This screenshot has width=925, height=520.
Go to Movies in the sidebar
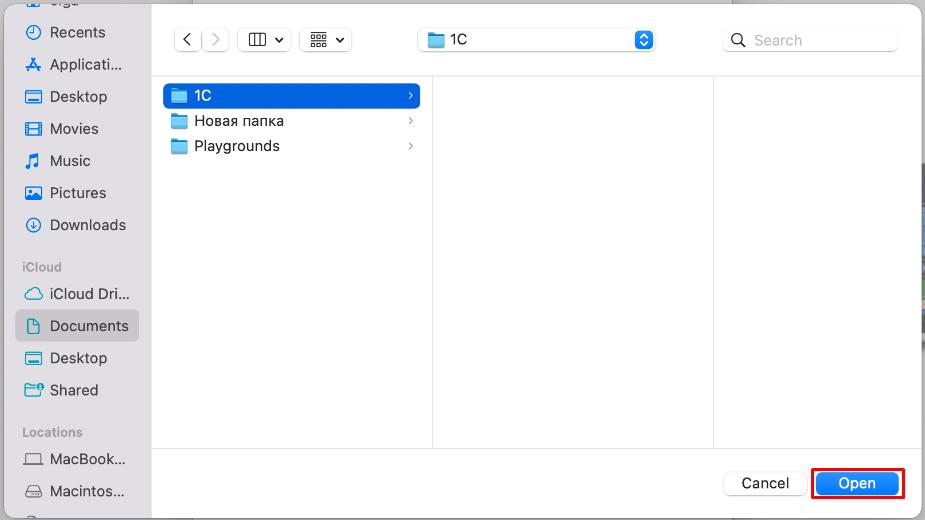tap(74, 129)
